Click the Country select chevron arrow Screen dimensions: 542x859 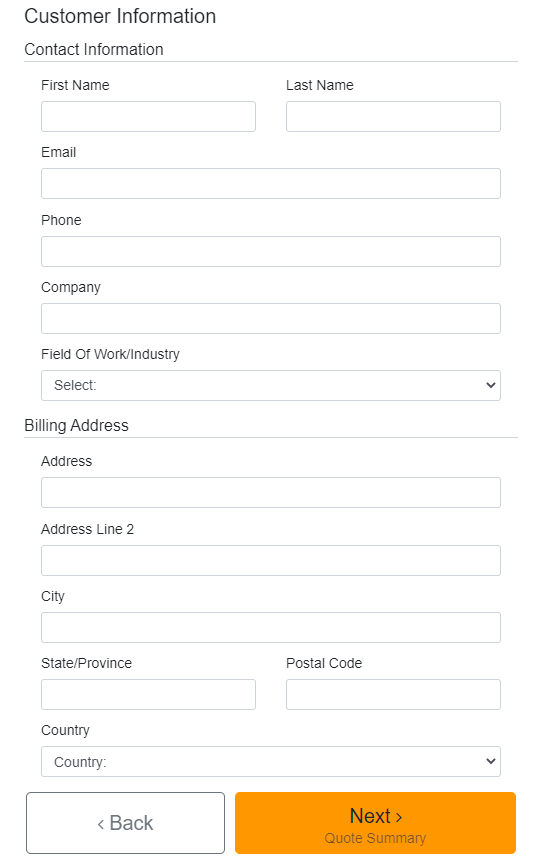[x=490, y=761]
